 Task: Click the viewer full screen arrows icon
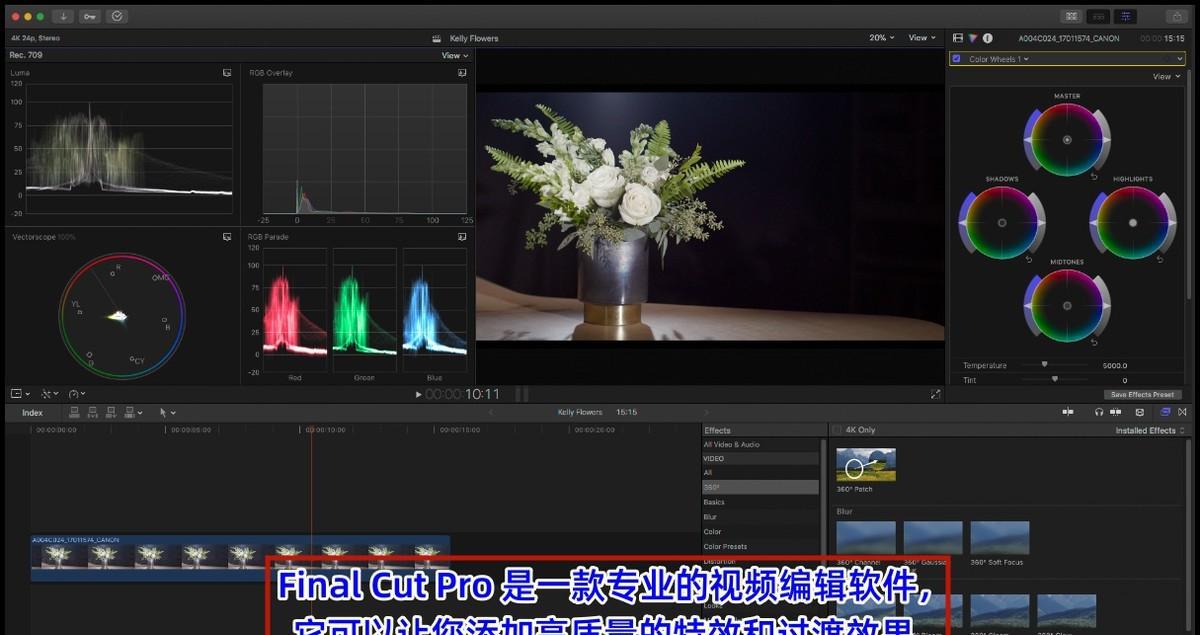(x=935, y=394)
